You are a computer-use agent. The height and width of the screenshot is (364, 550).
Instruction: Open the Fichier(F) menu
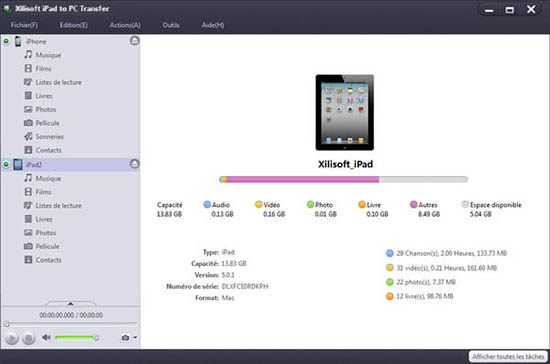pyautogui.click(x=24, y=25)
